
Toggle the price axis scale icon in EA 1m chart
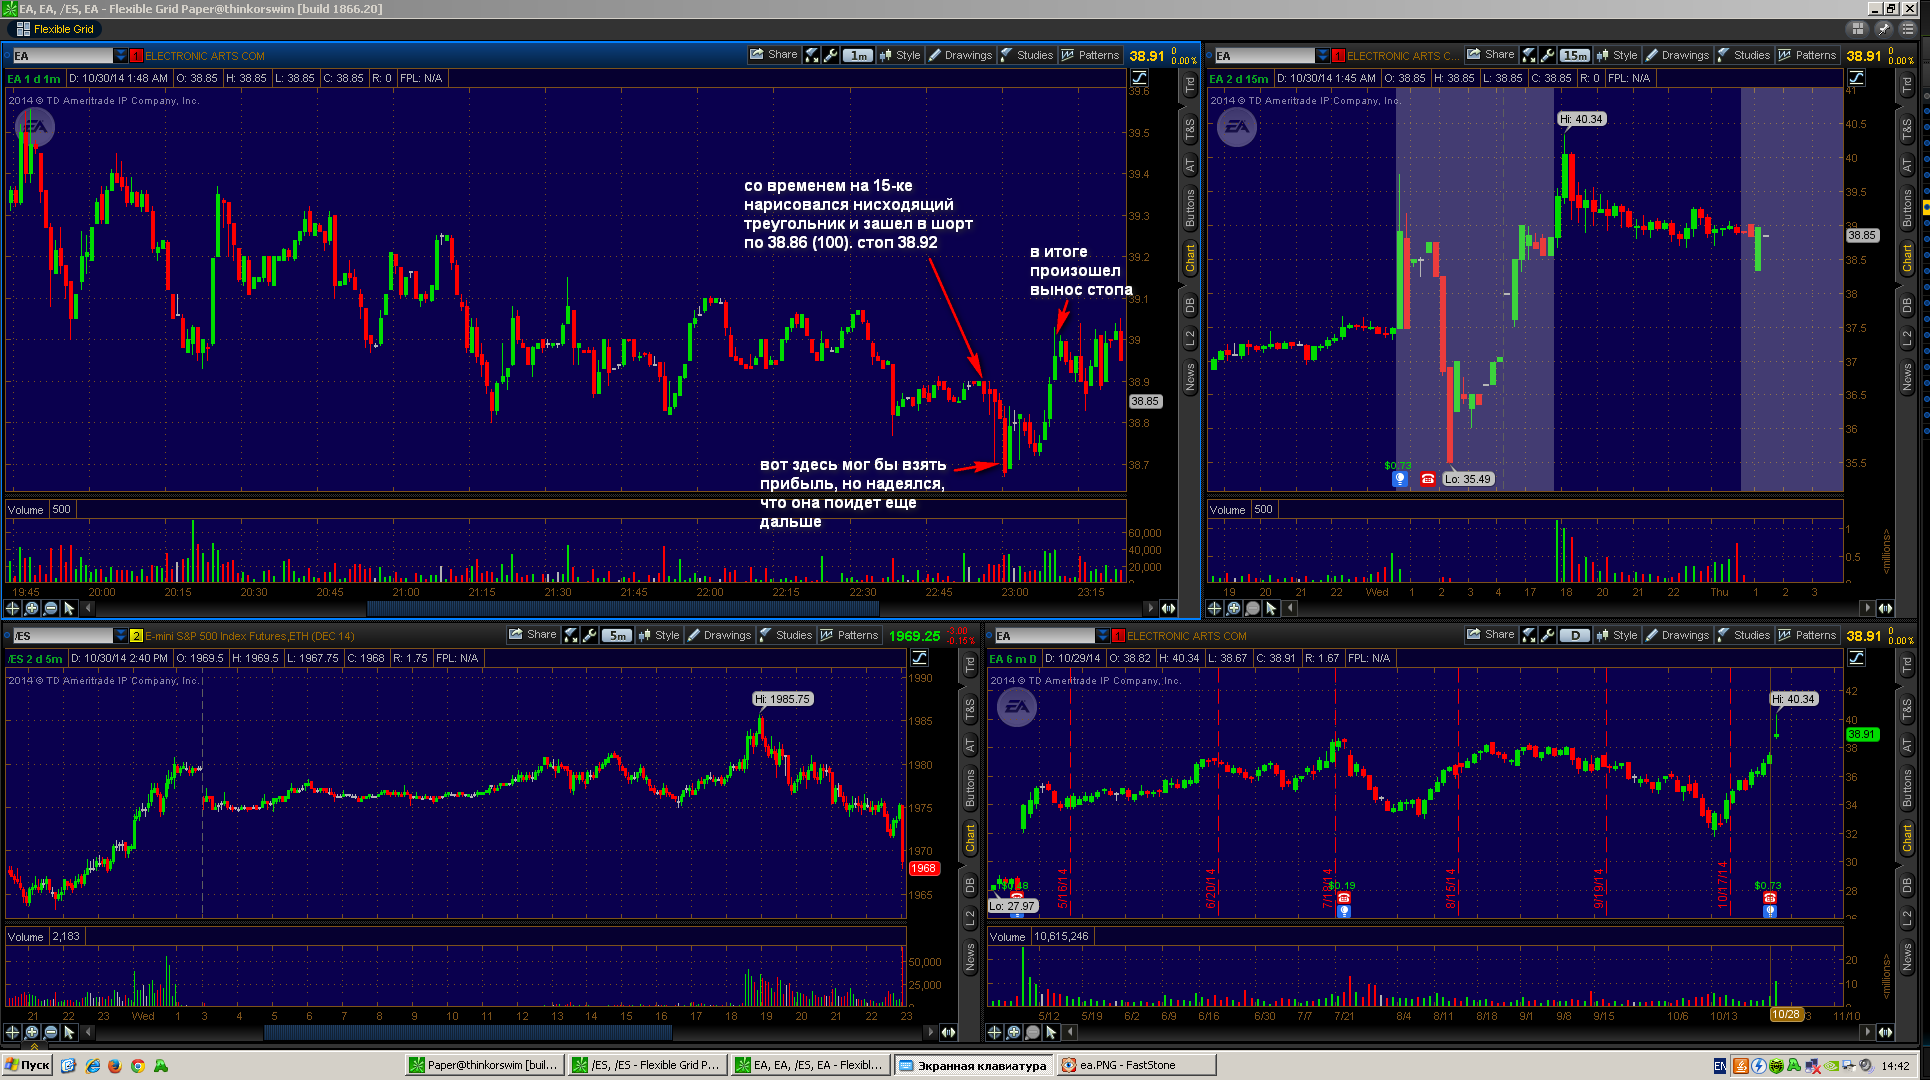click(x=1139, y=78)
